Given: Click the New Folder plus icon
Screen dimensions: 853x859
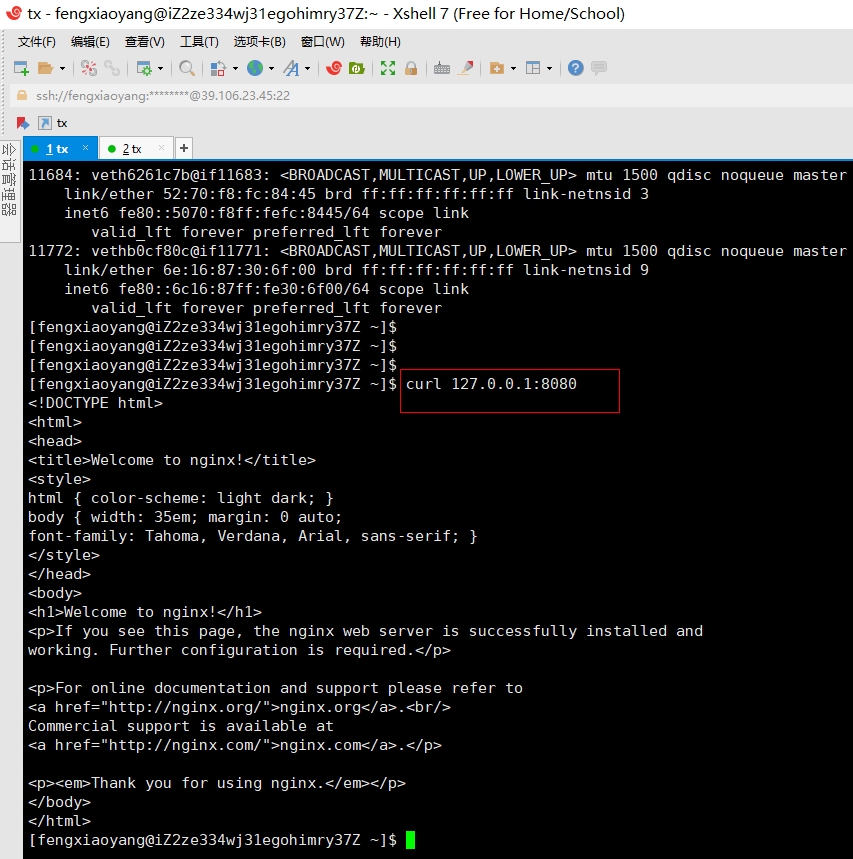Looking at the screenshot, I should click(x=497, y=68).
